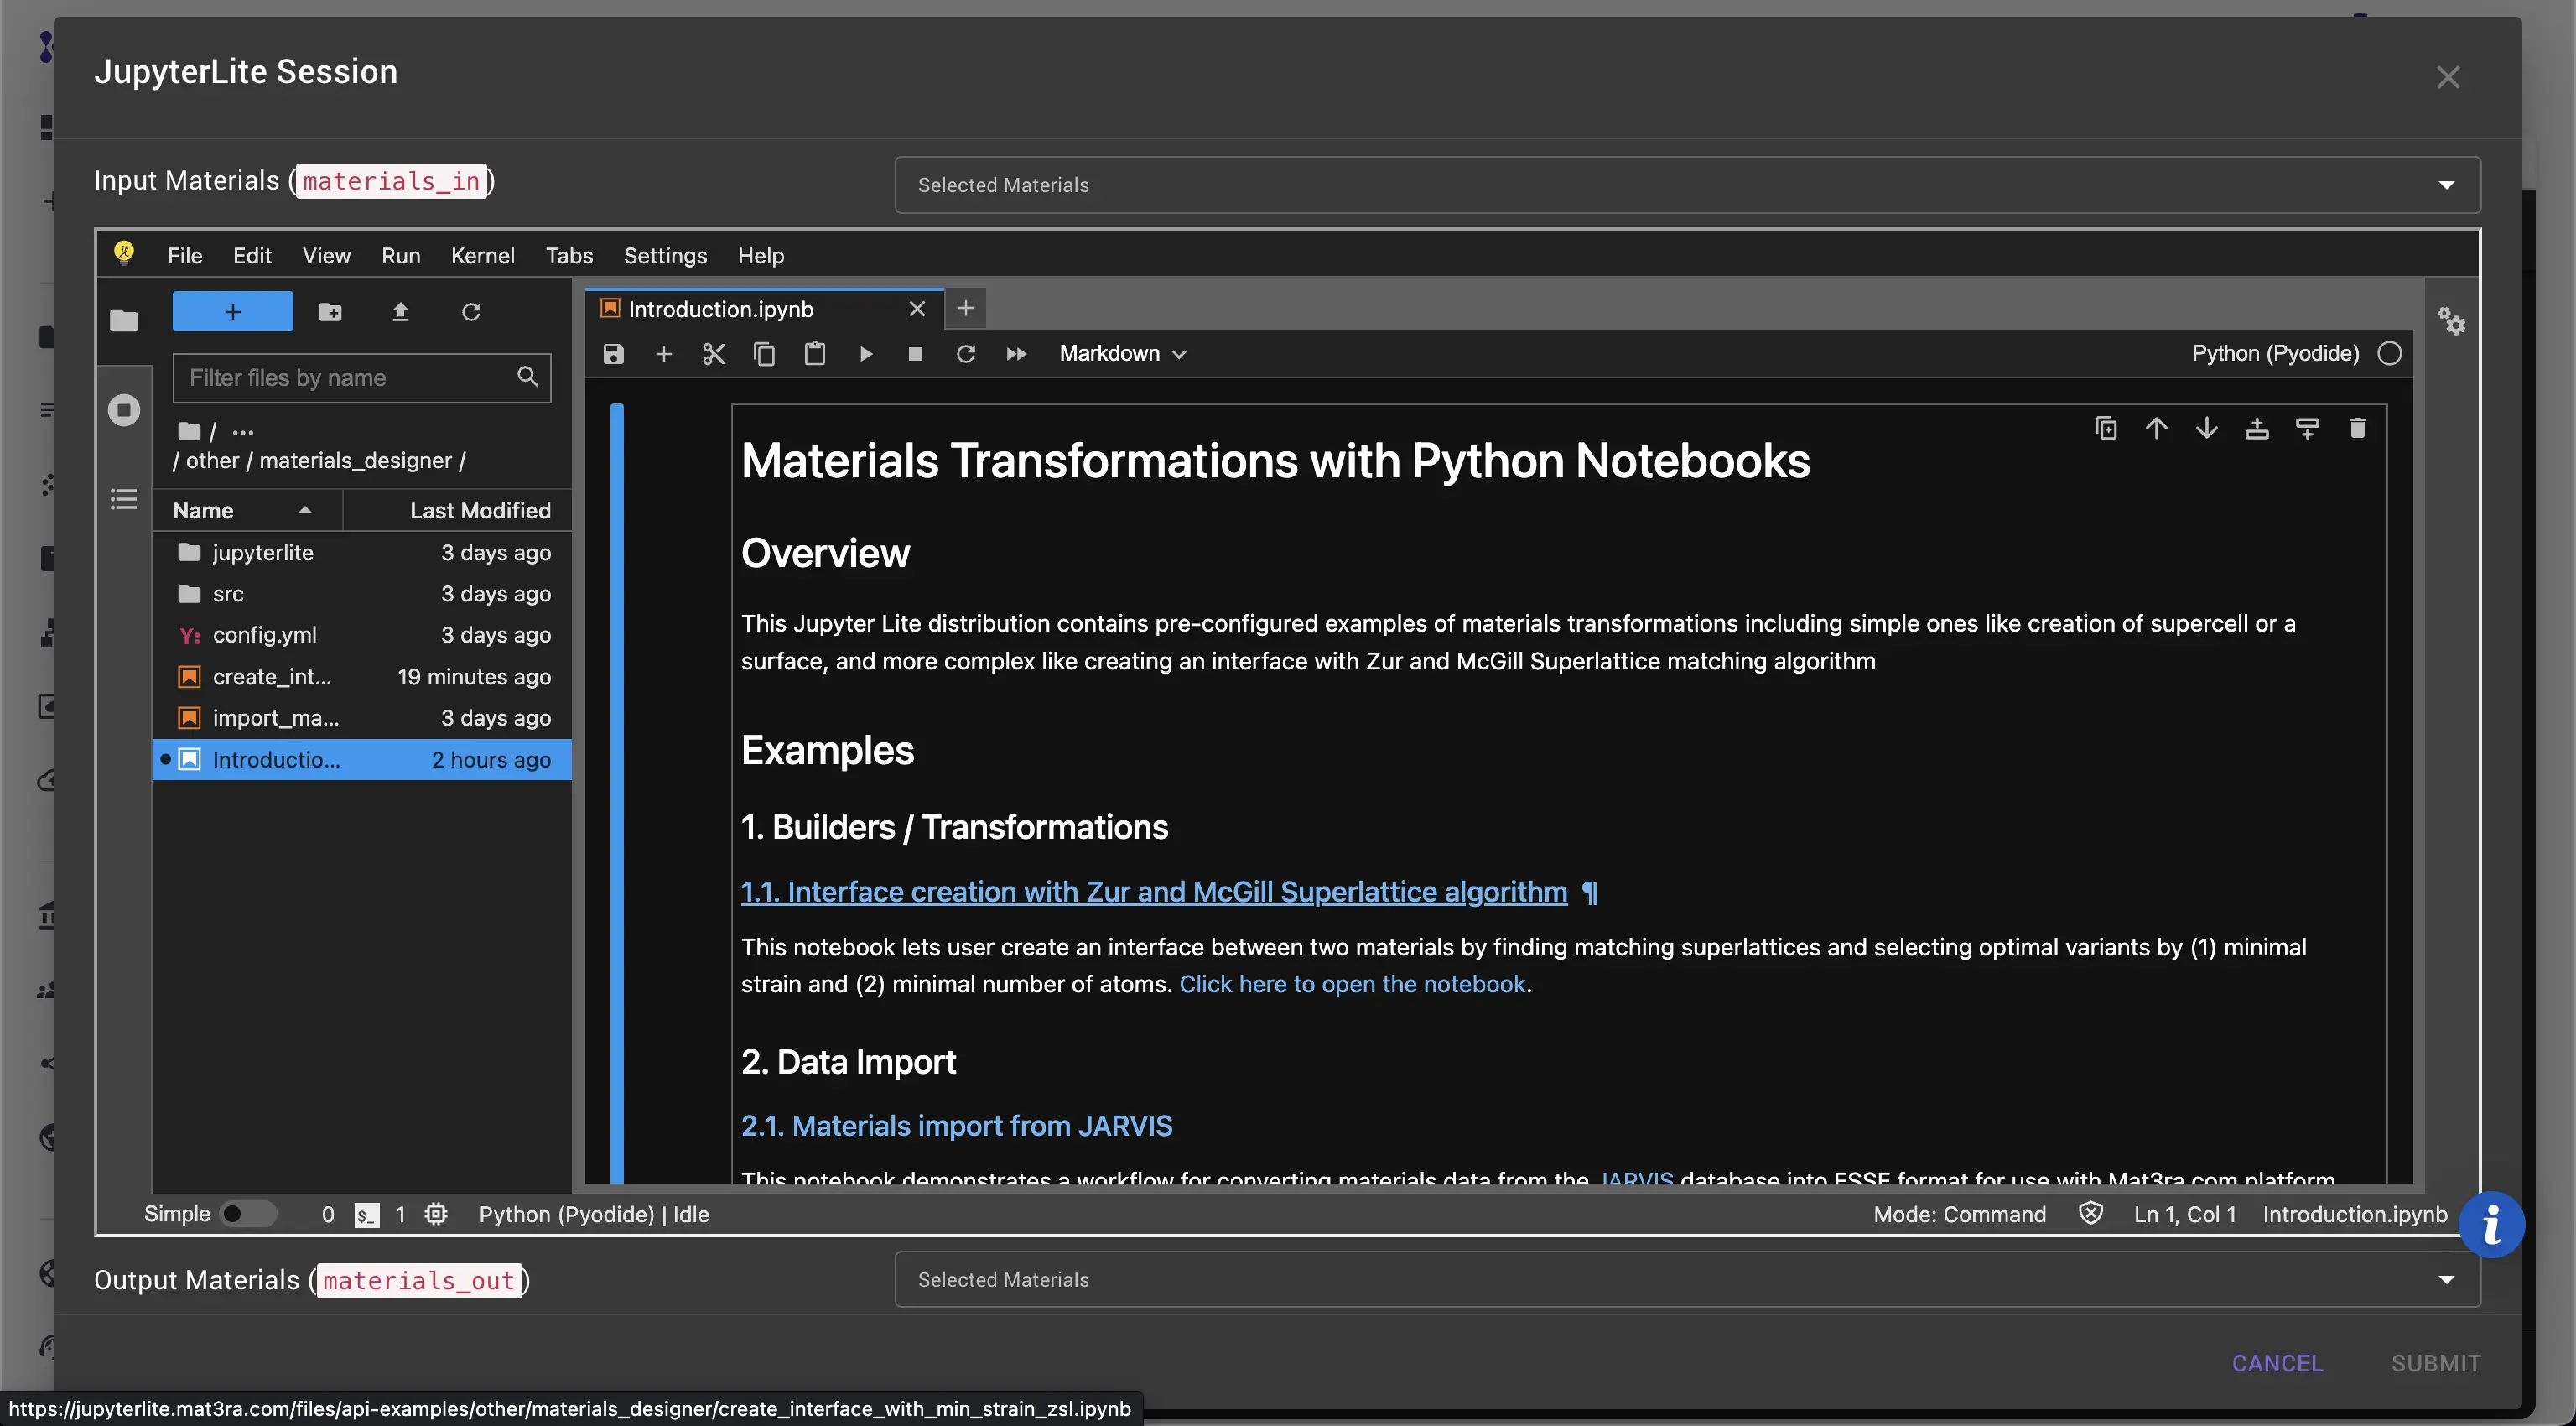Open the notebook settings gear icon
This screenshot has height=1426, width=2576.
tap(2452, 322)
